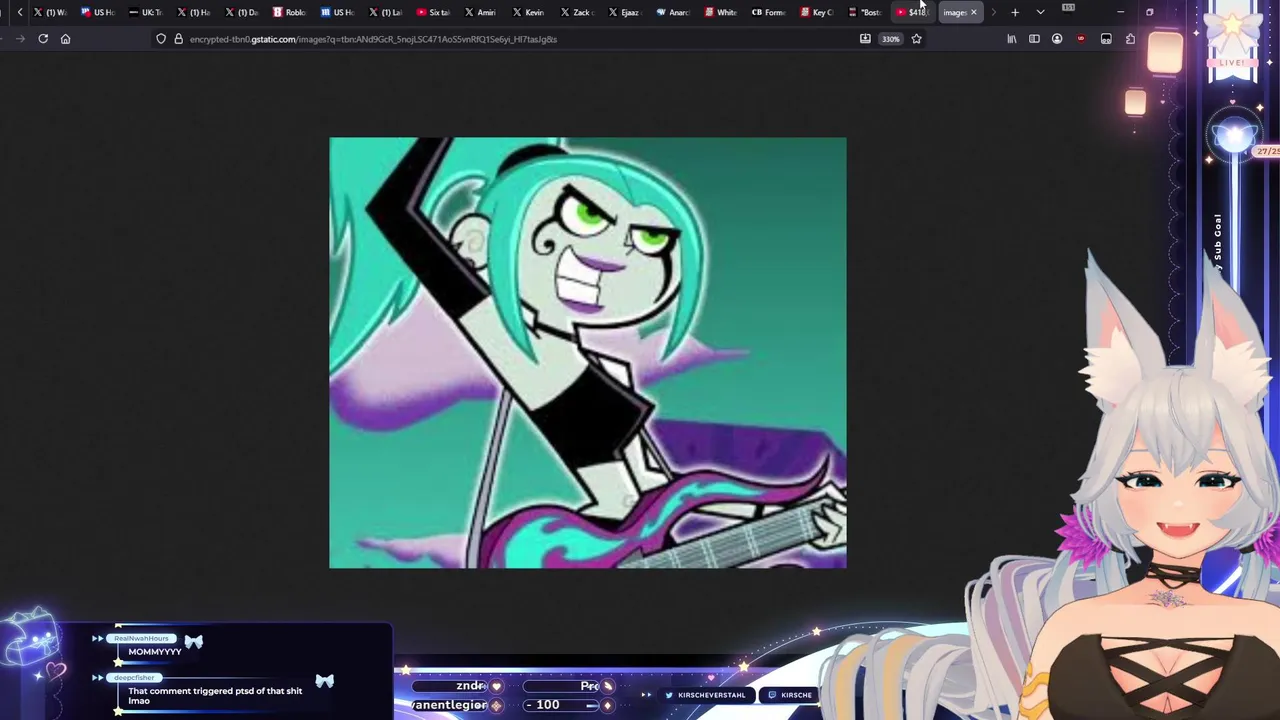
Task: Click the cartoon rocker girl image
Action: pyautogui.click(x=588, y=353)
